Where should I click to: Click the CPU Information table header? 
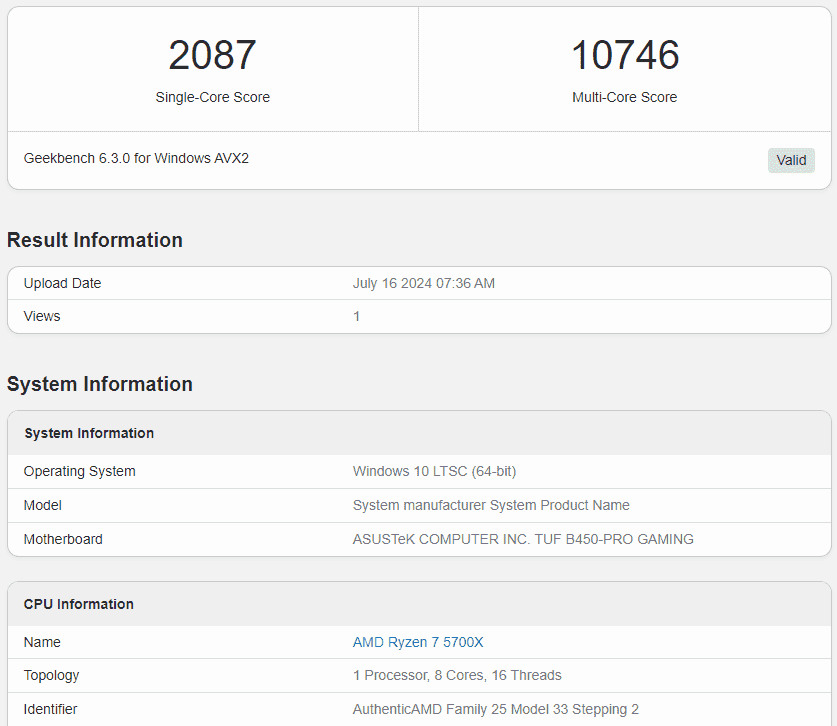(x=79, y=604)
